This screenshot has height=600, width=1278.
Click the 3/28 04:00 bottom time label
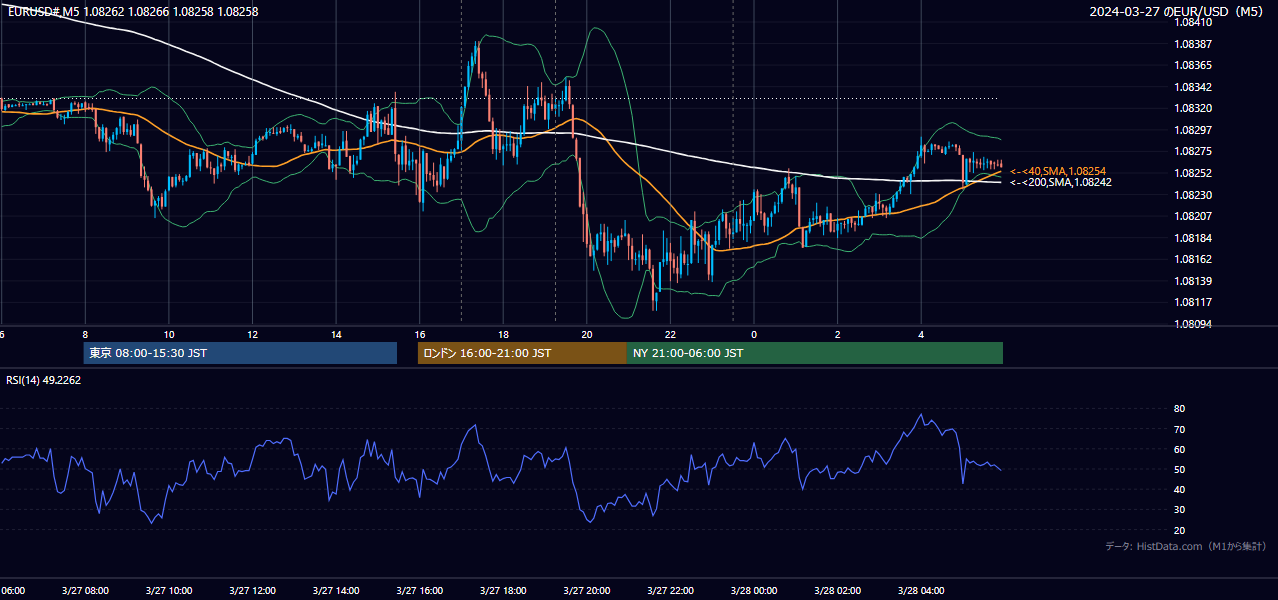coord(921,591)
